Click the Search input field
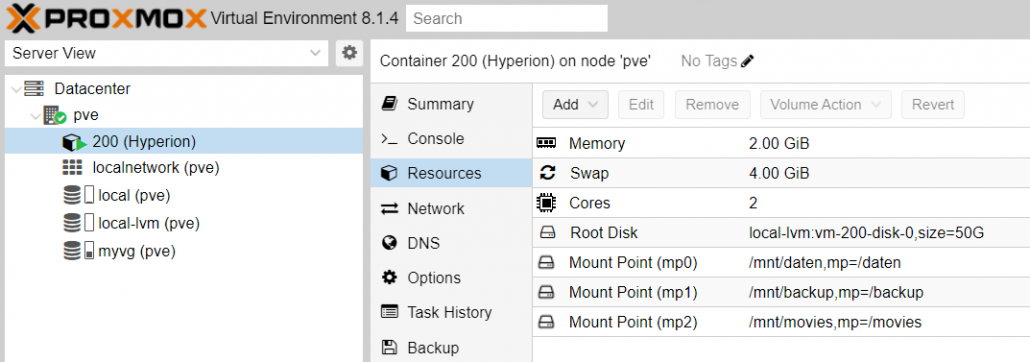 tap(506, 18)
